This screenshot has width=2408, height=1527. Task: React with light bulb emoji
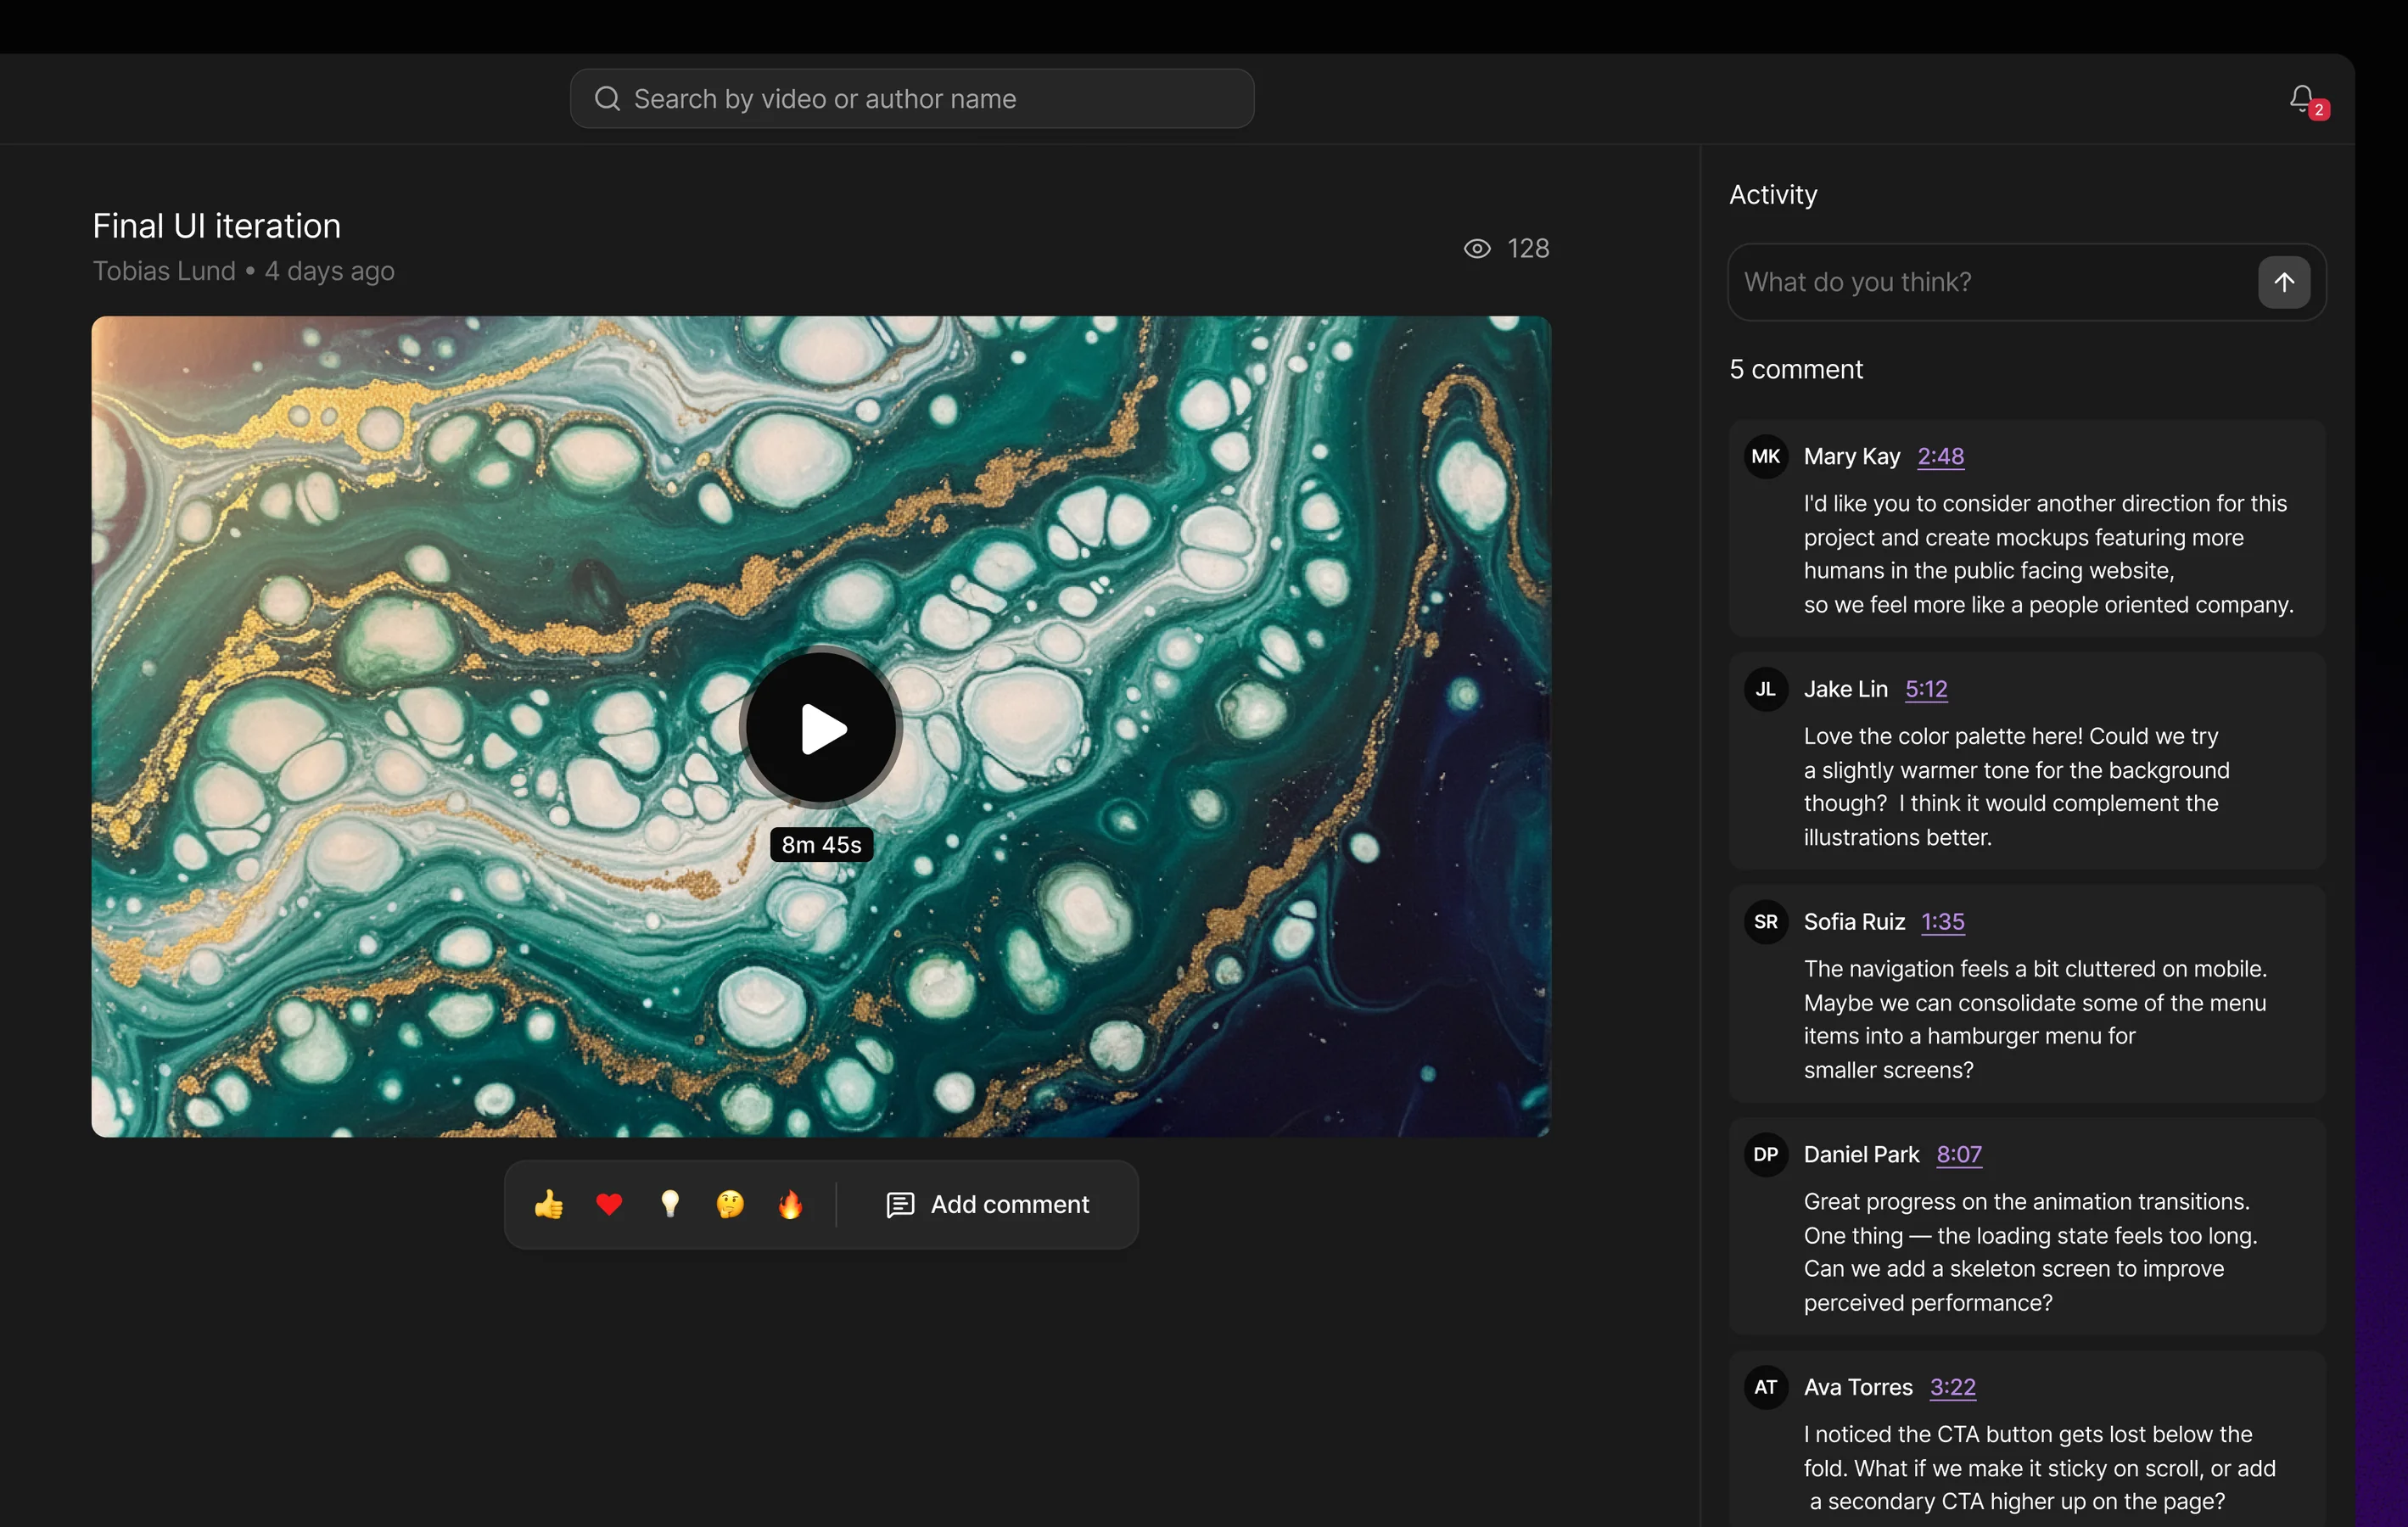pos(670,1204)
